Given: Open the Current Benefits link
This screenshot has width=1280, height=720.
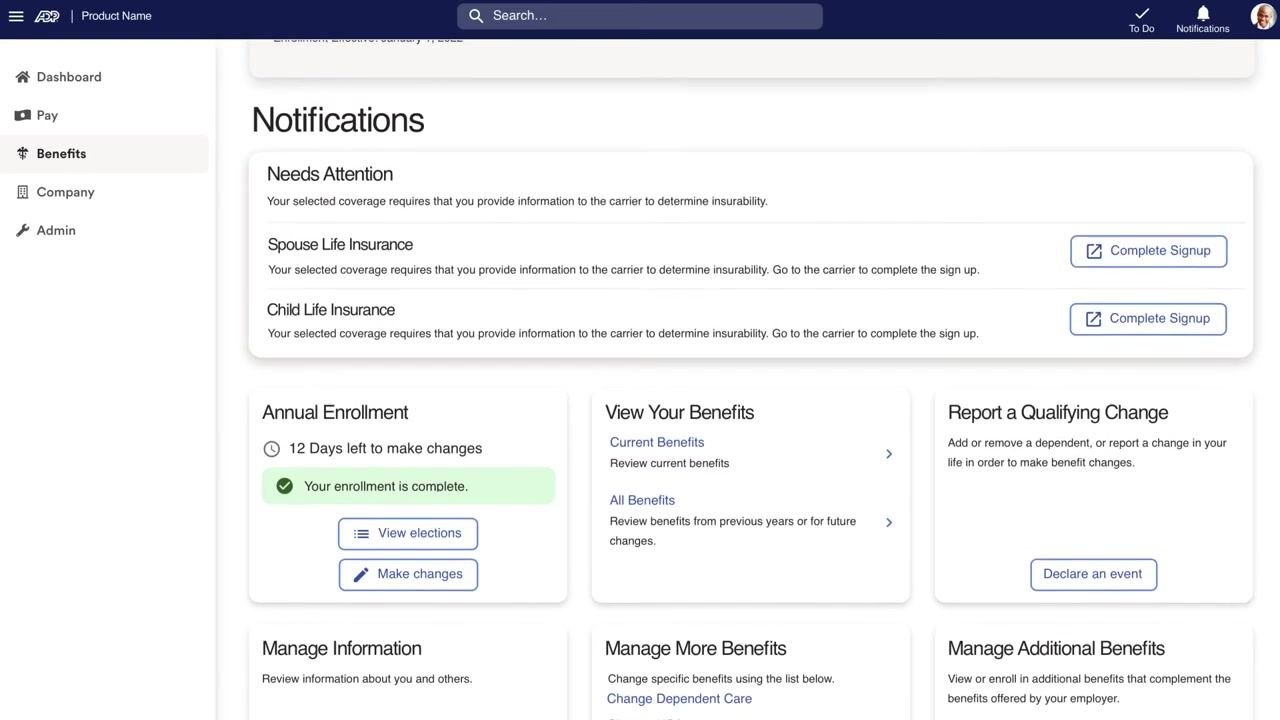Looking at the screenshot, I should click(657, 442).
